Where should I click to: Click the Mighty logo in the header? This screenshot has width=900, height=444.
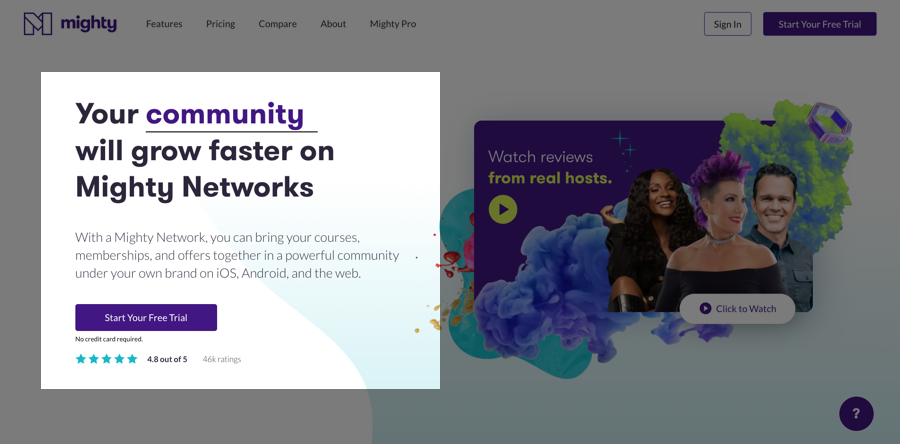click(x=70, y=24)
